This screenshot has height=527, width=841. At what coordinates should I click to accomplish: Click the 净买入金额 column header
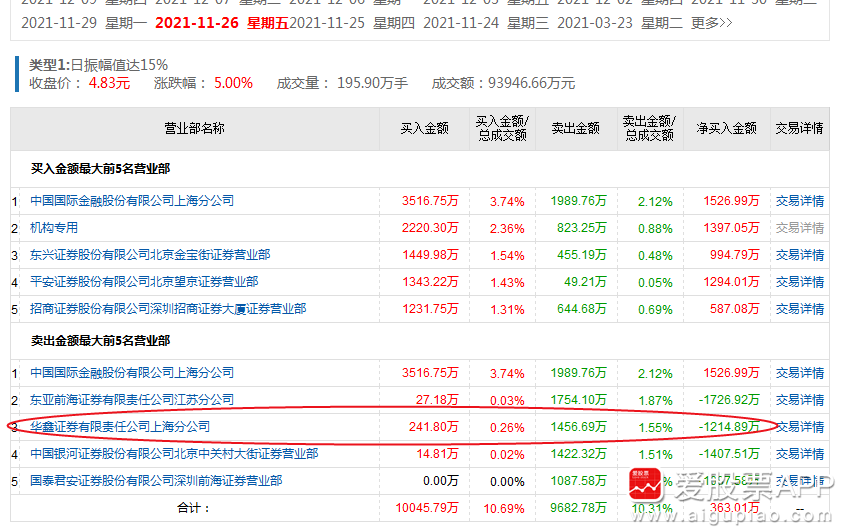tap(726, 128)
